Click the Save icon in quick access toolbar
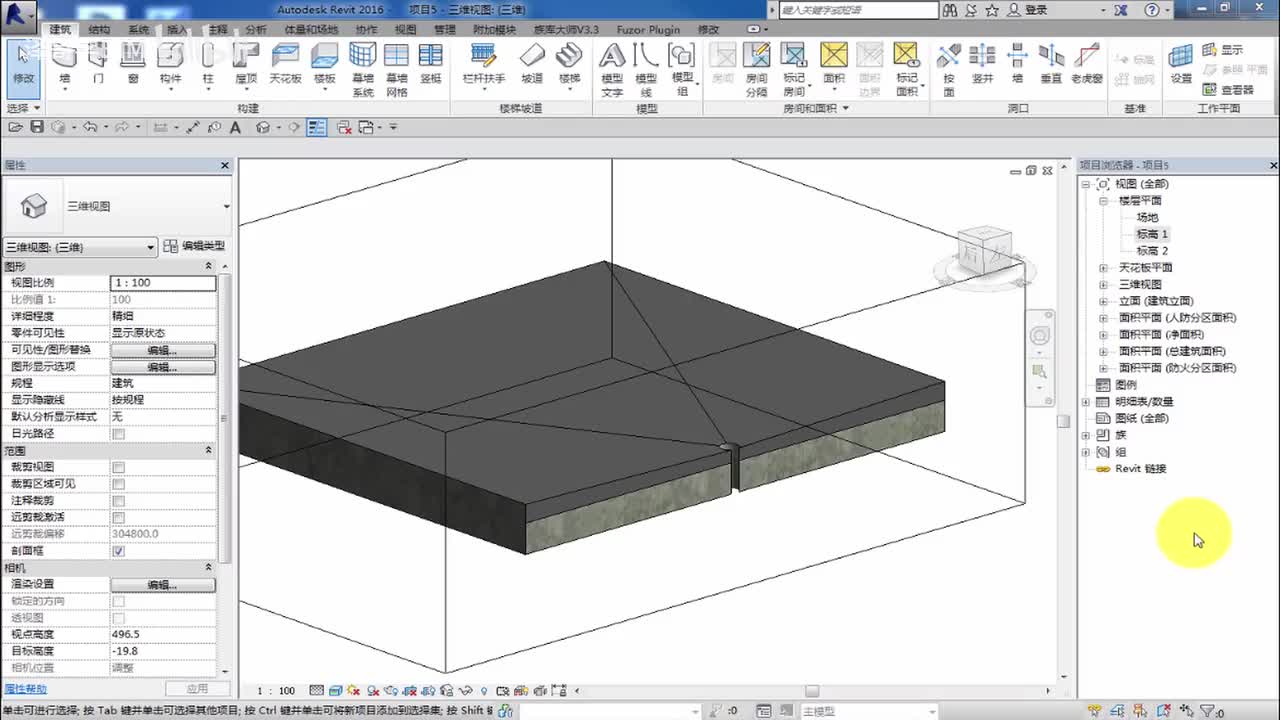 pos(37,127)
